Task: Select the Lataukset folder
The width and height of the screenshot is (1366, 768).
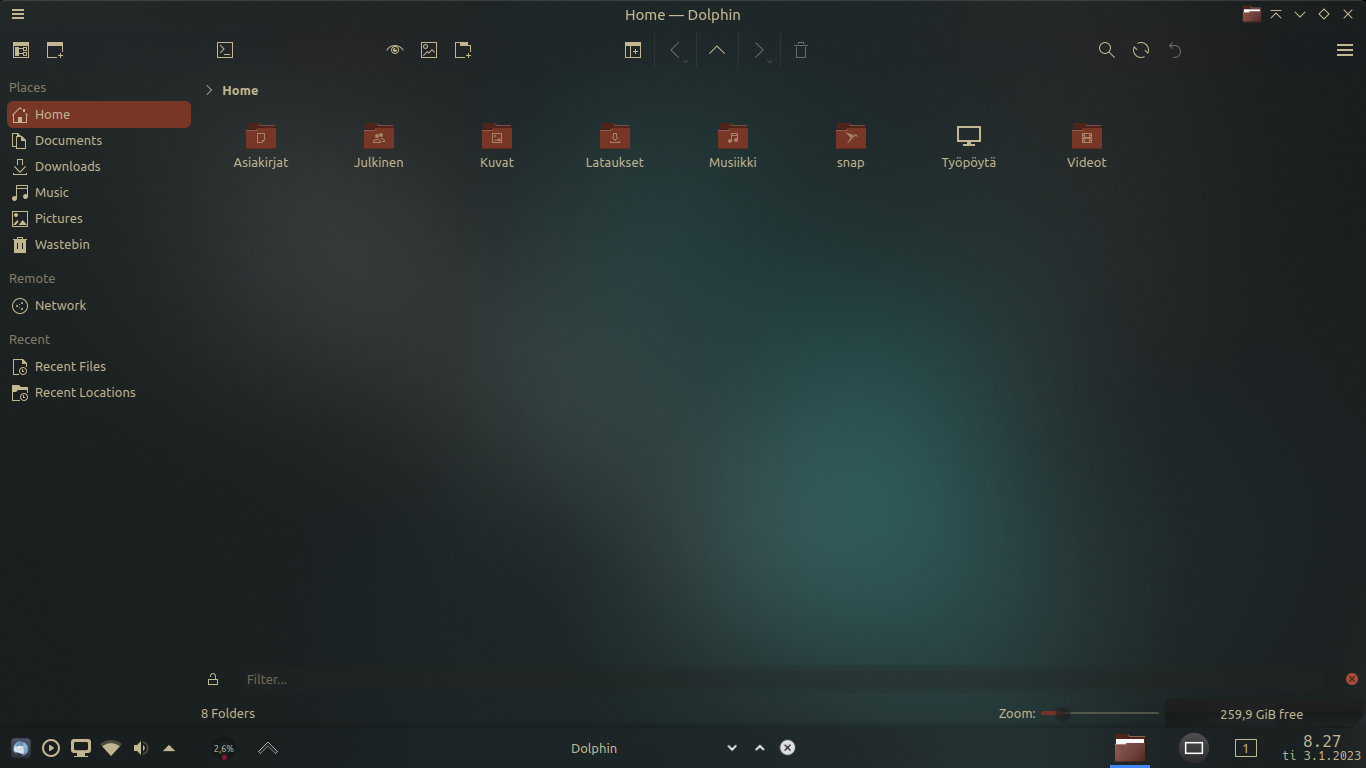Action: pyautogui.click(x=615, y=146)
